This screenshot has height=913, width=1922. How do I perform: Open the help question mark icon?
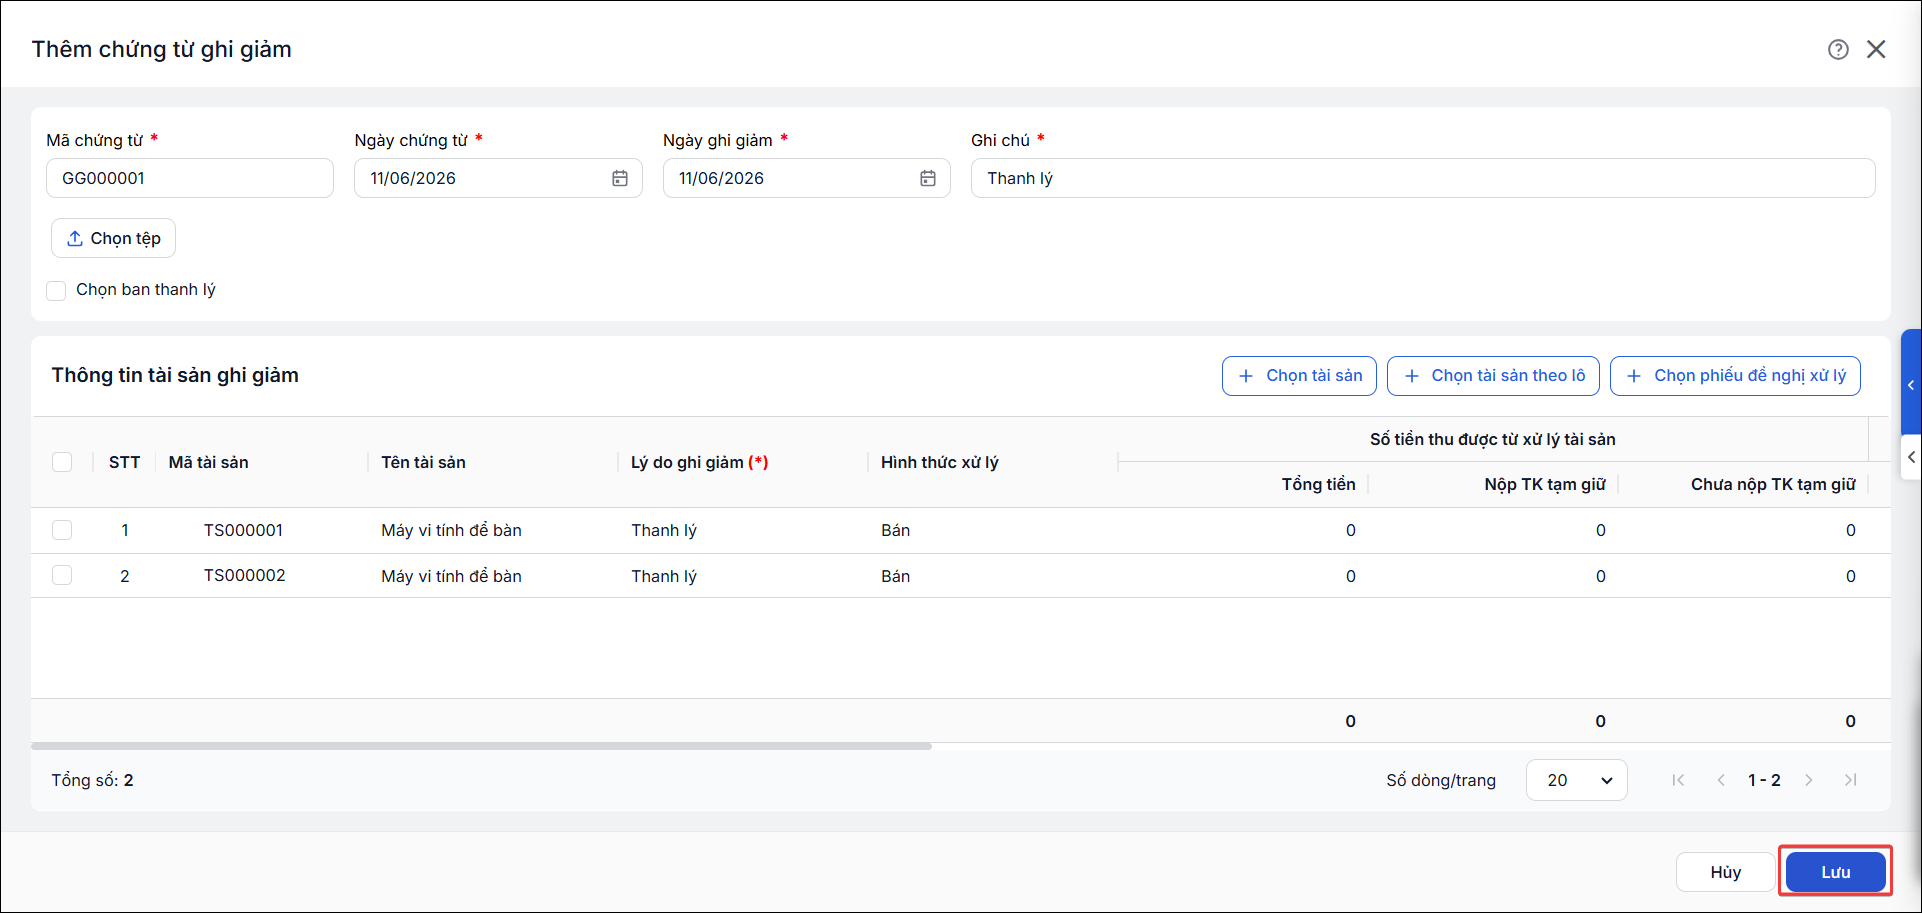click(1838, 49)
